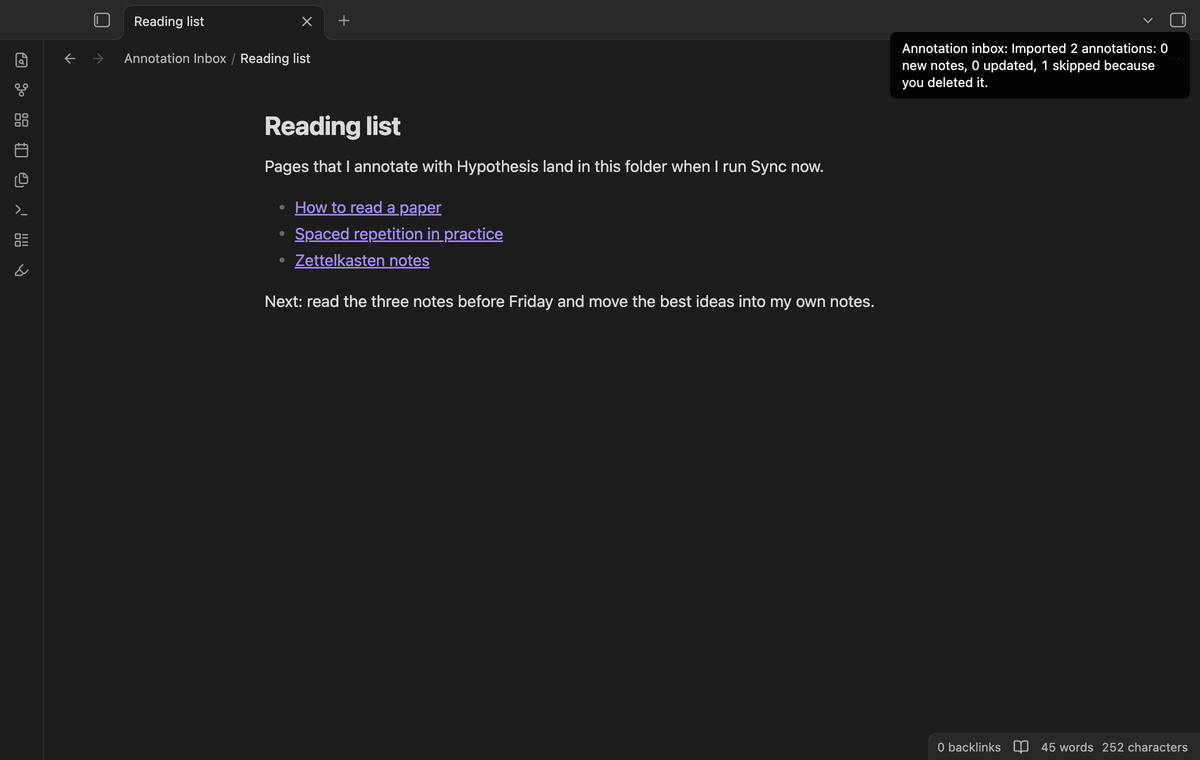Screen dimensions: 1200x760
Task: Create new canvas via ribbon icon
Action: 22,120
